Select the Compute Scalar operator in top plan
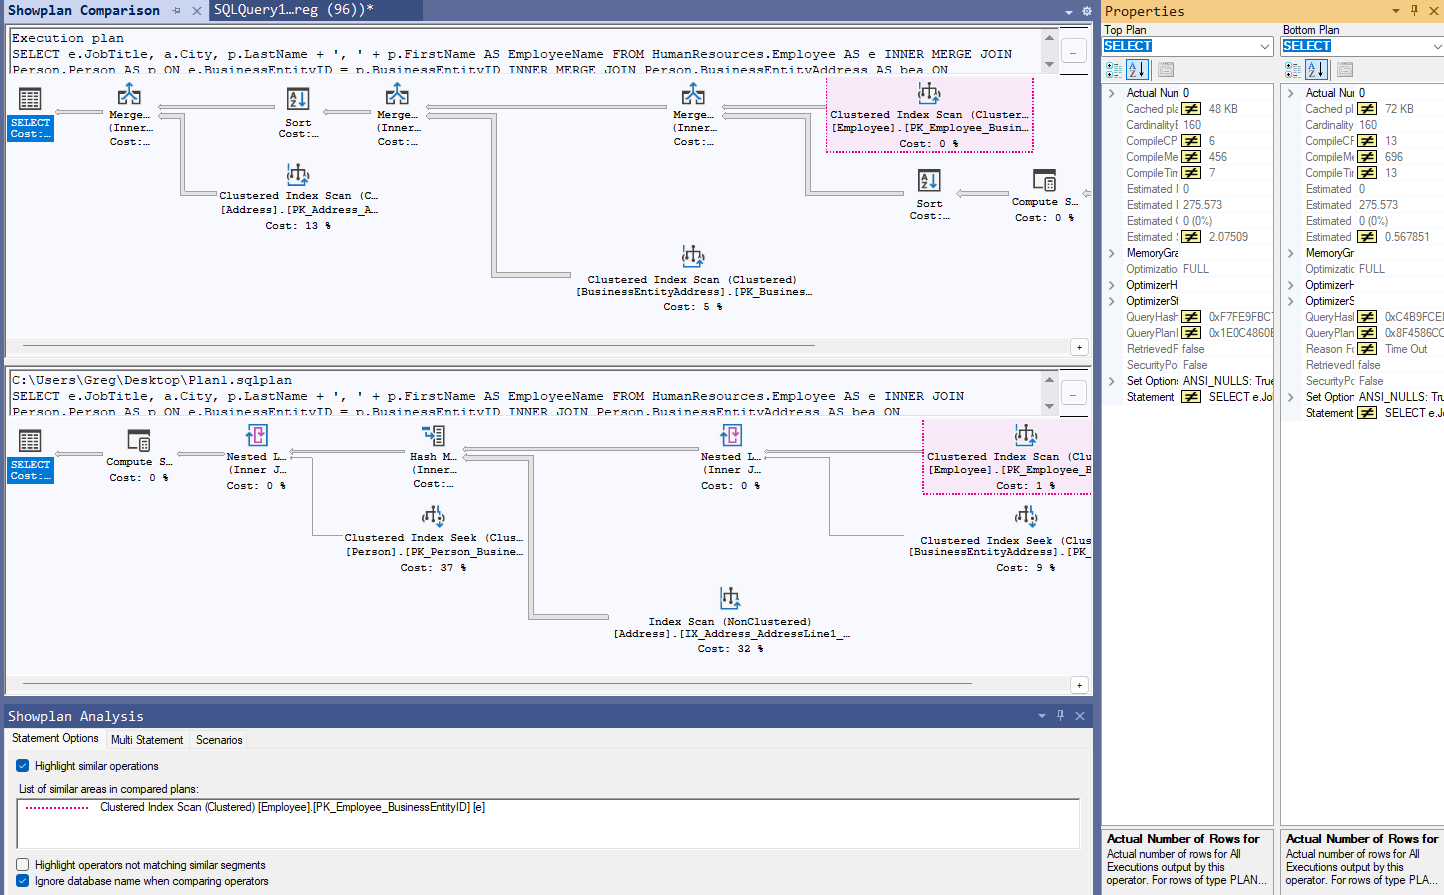This screenshot has height=895, width=1444. pyautogui.click(x=1044, y=195)
